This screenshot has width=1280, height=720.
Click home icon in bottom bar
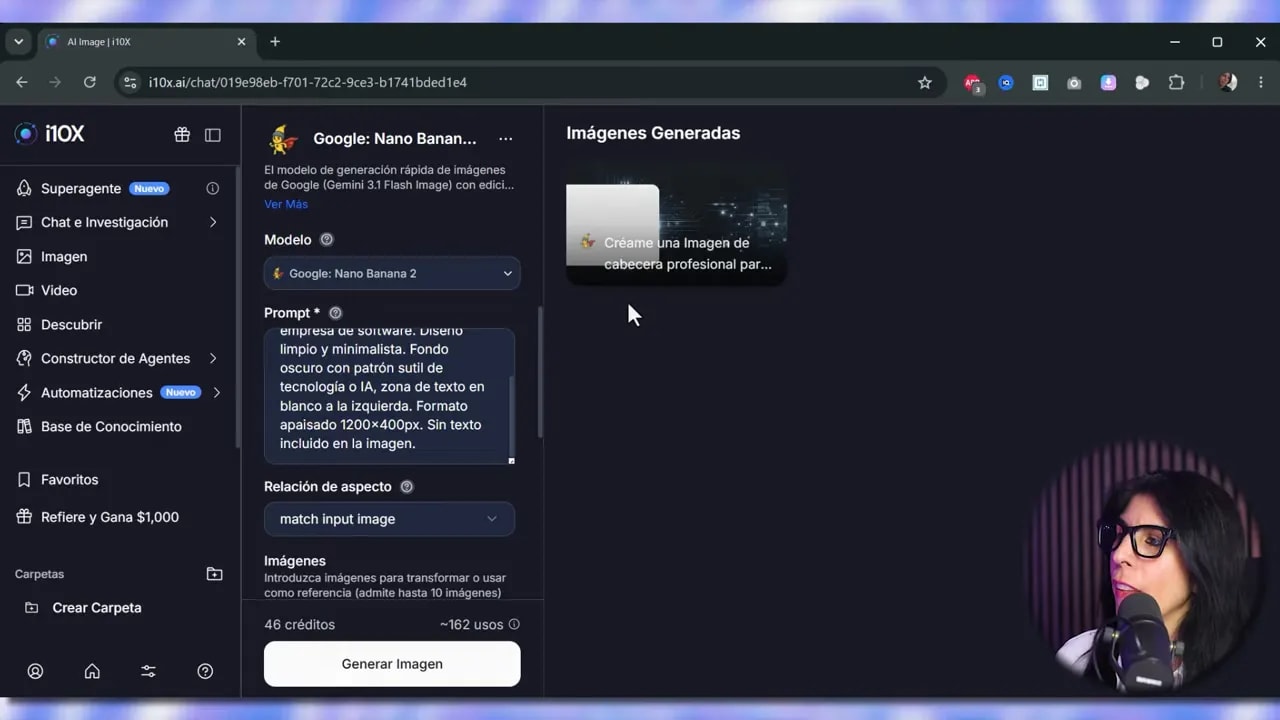(92, 671)
